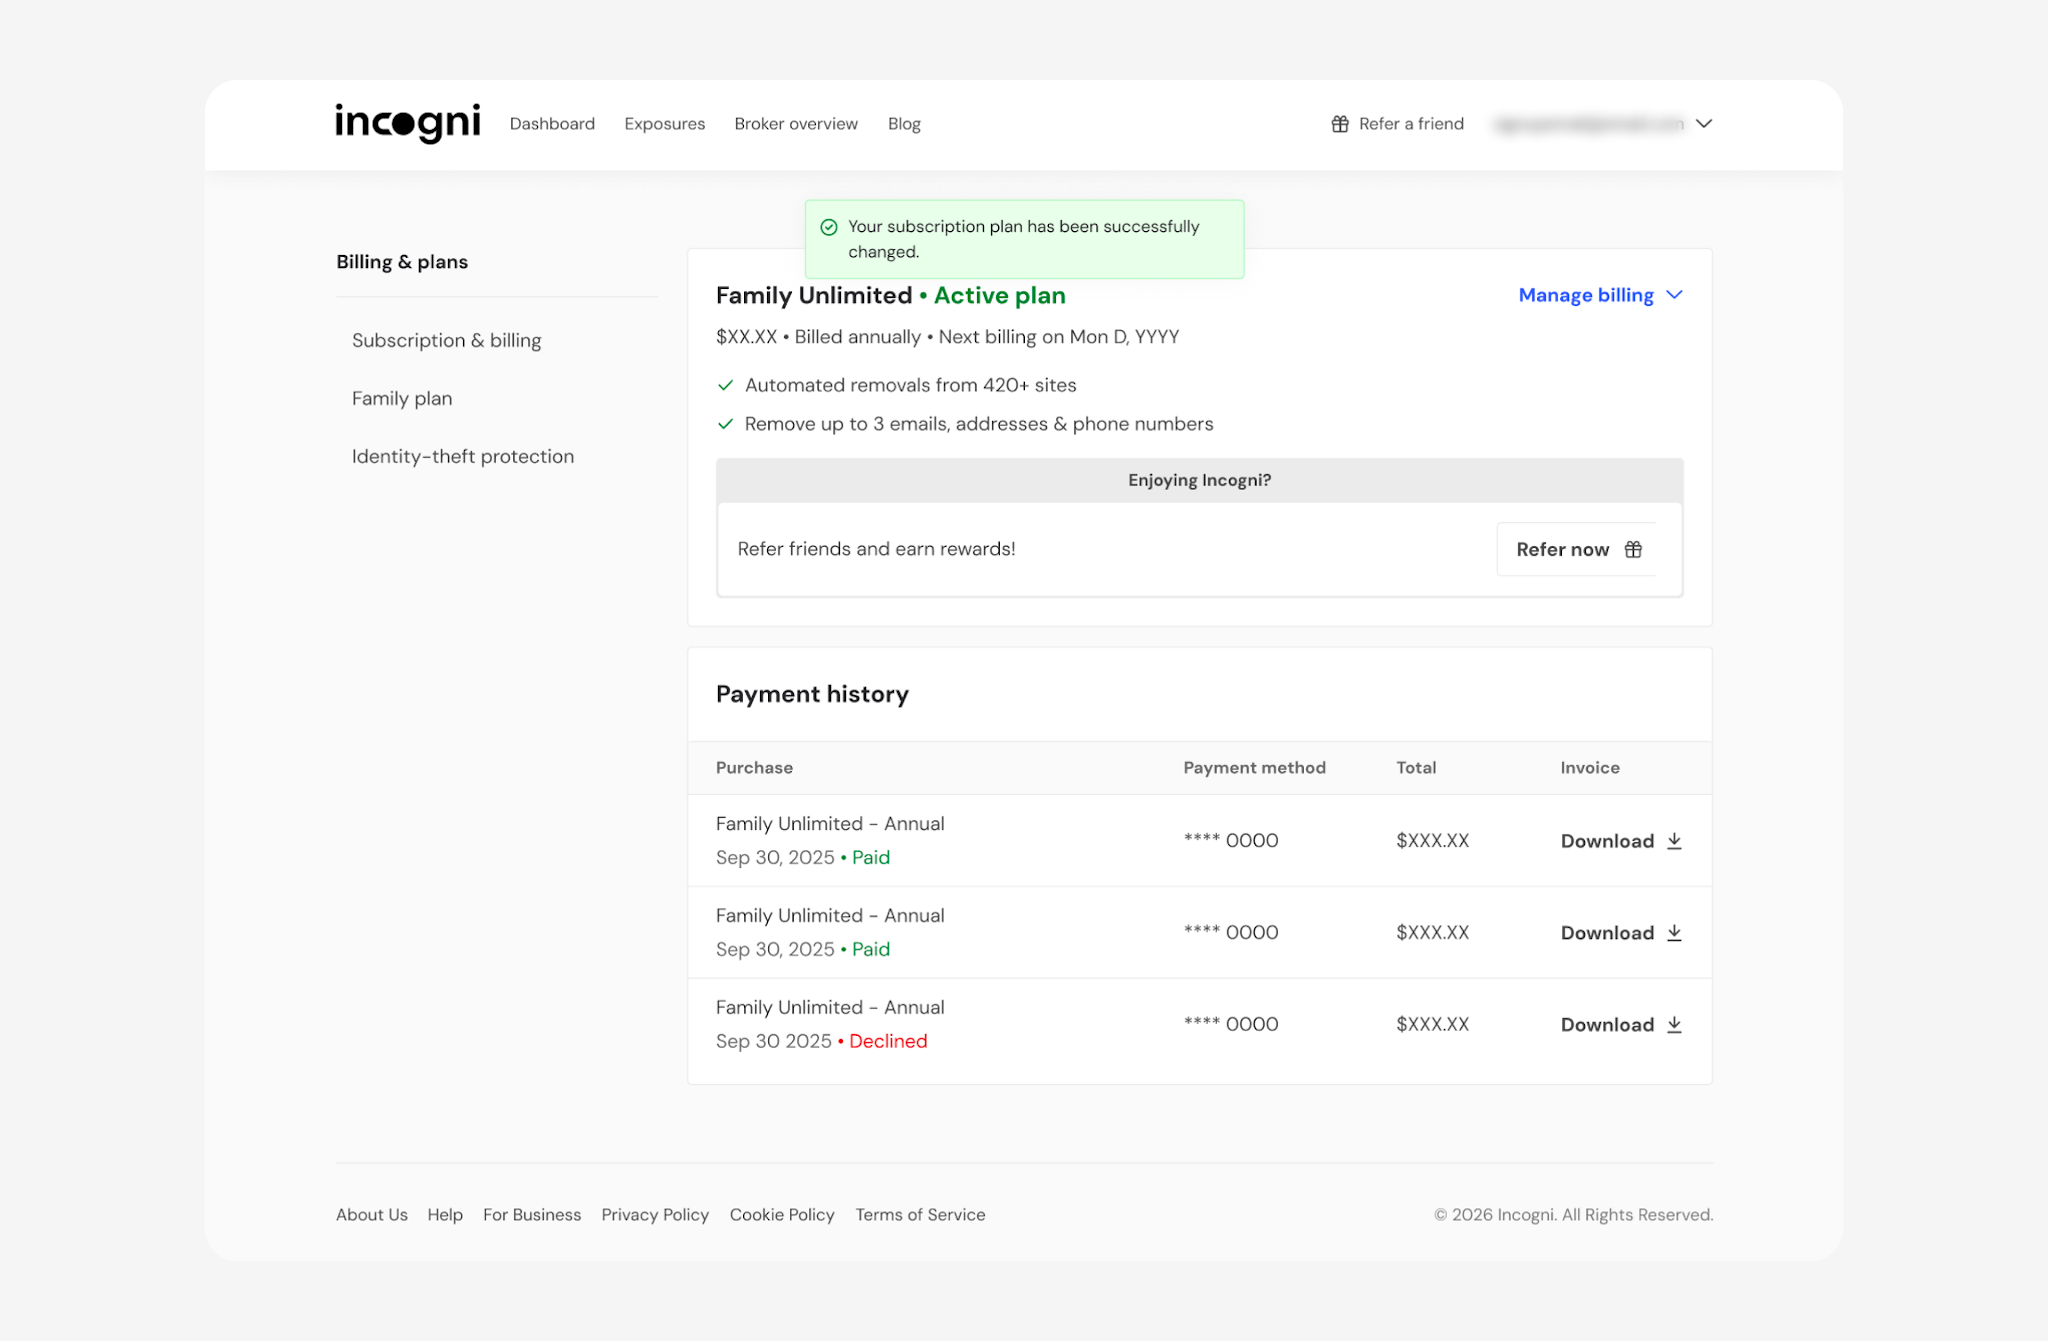This screenshot has width=2048, height=1341.
Task: Open the Terms of Service link
Action: tap(920, 1215)
